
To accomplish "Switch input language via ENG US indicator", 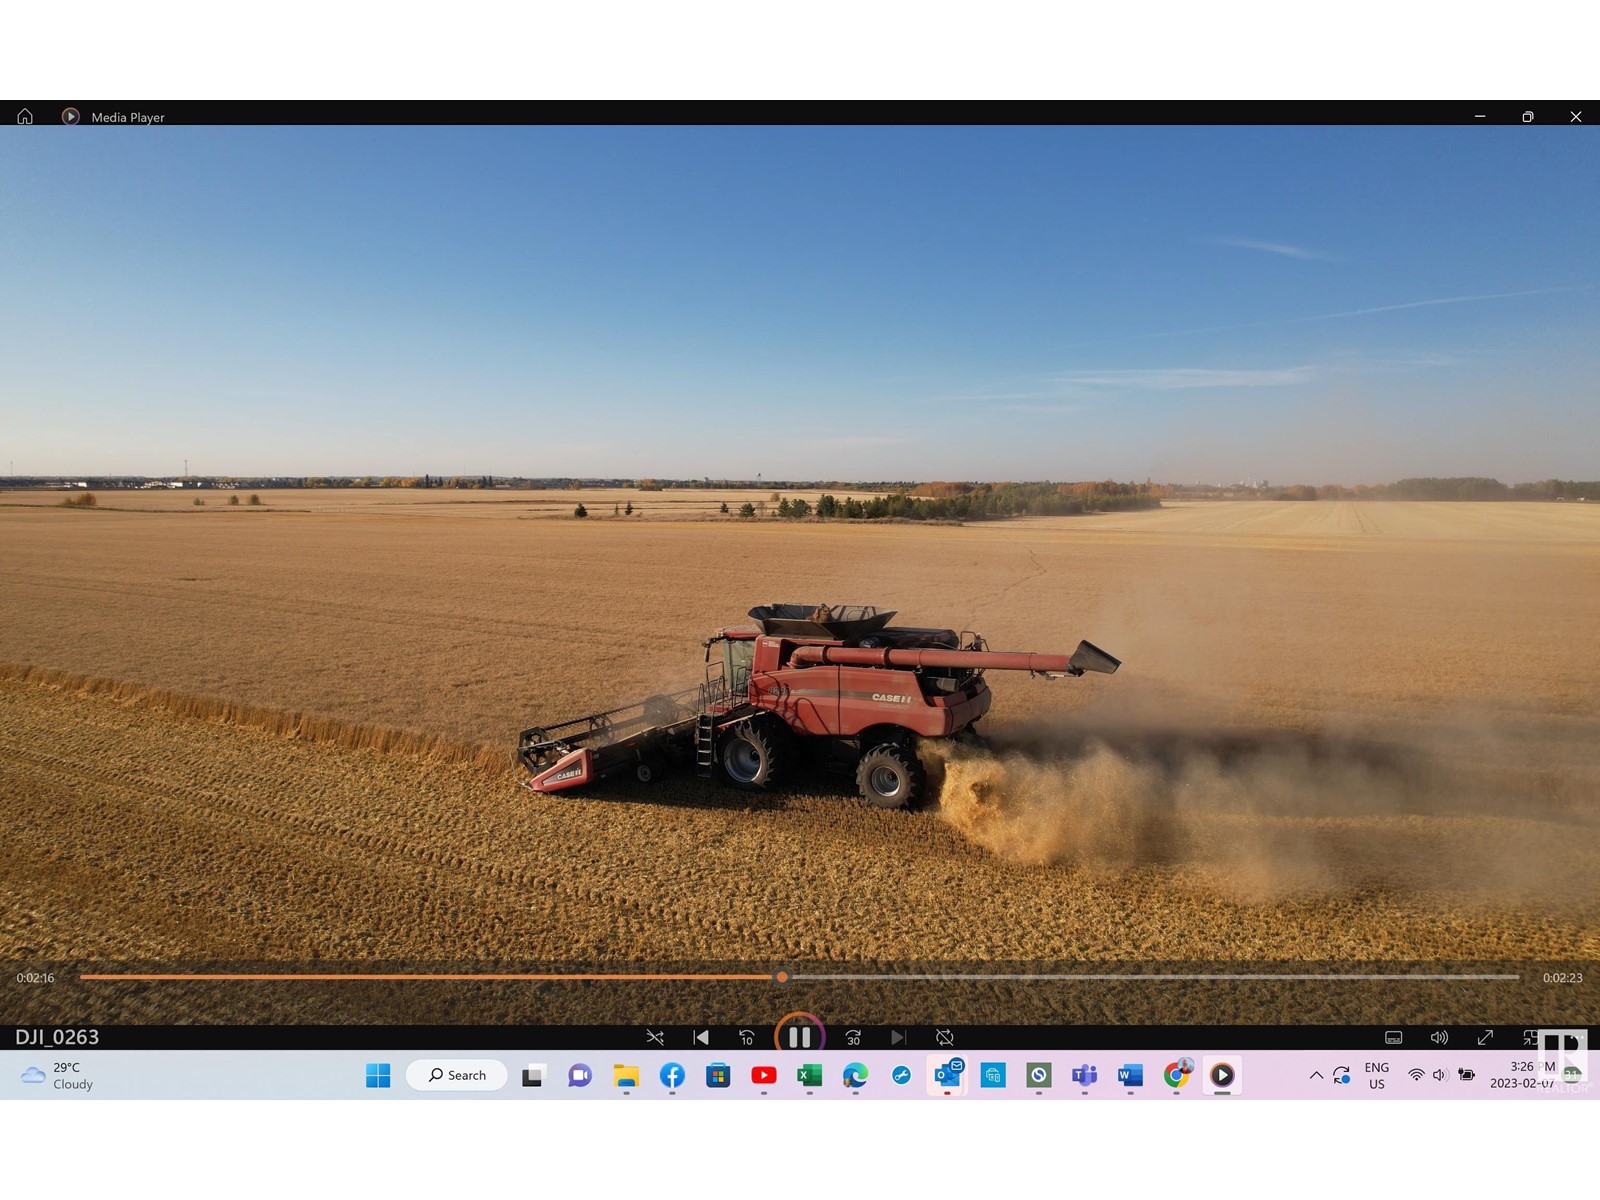I will pos(1377,1076).
